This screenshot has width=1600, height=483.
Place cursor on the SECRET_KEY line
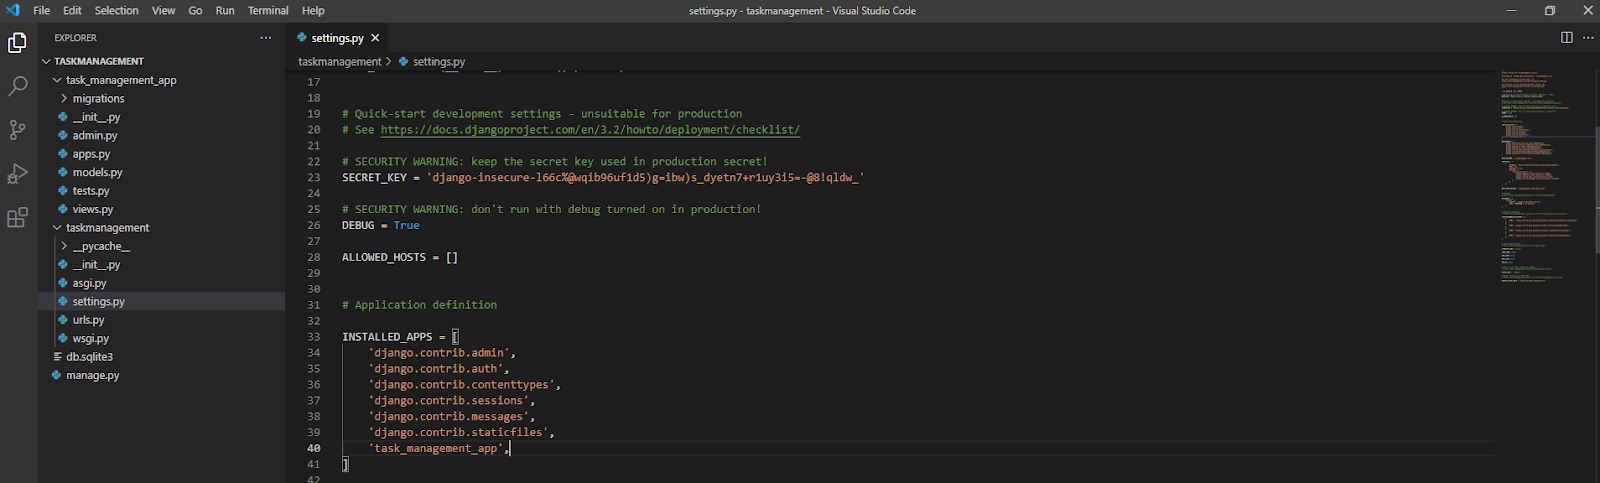click(603, 177)
